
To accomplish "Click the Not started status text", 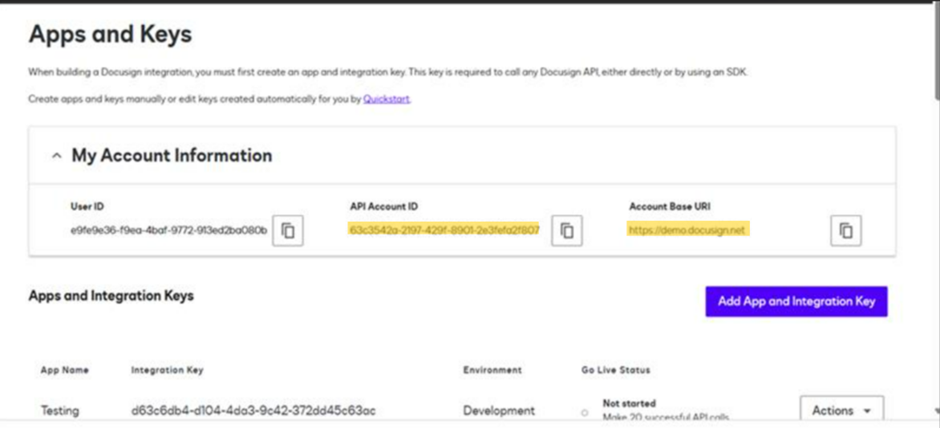I will tap(629, 403).
